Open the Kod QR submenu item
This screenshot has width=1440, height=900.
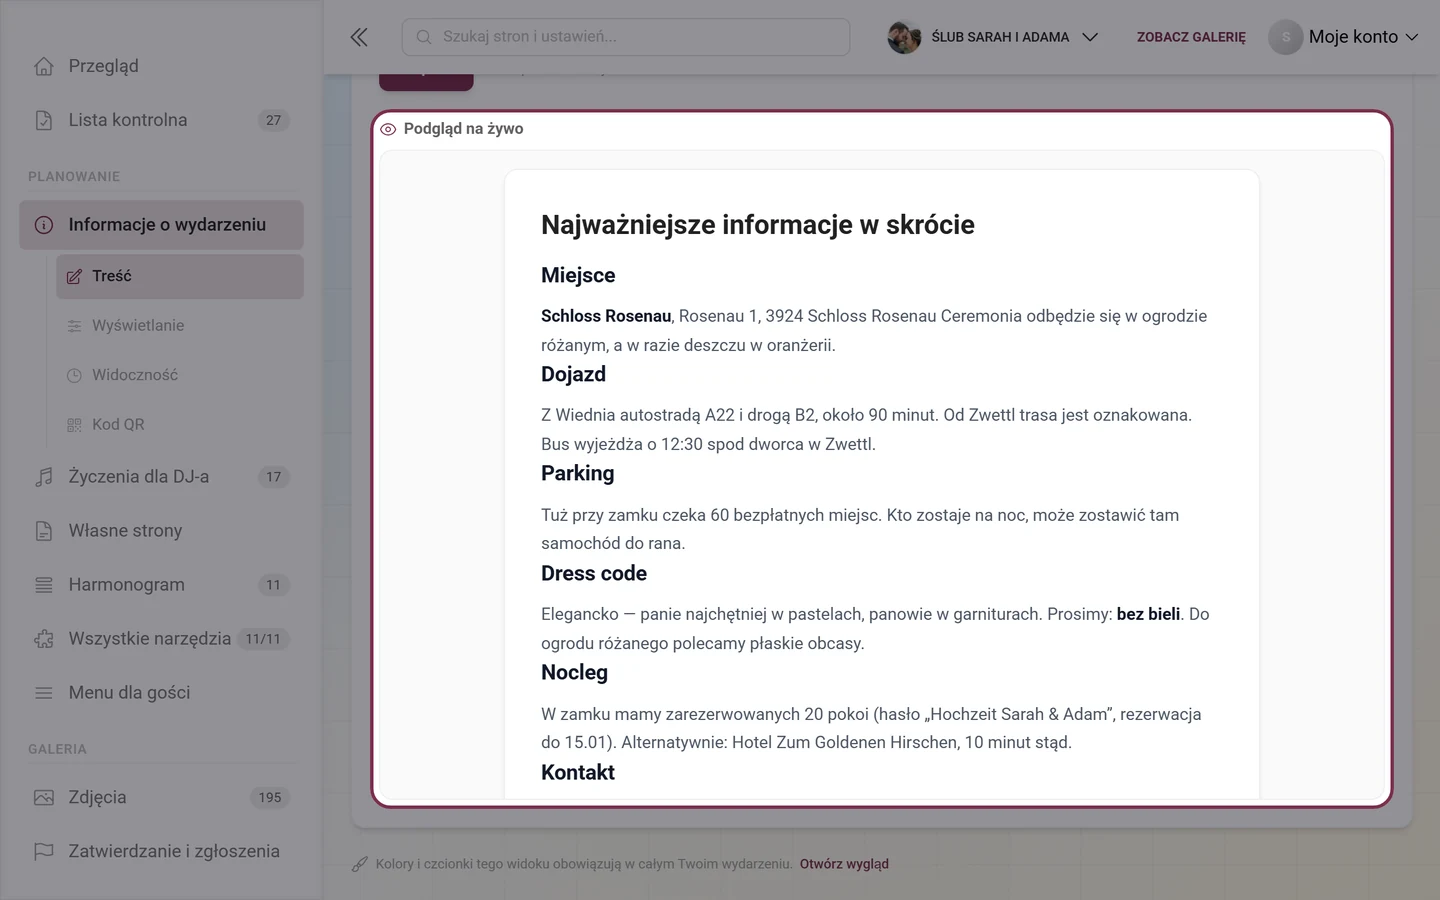point(180,425)
